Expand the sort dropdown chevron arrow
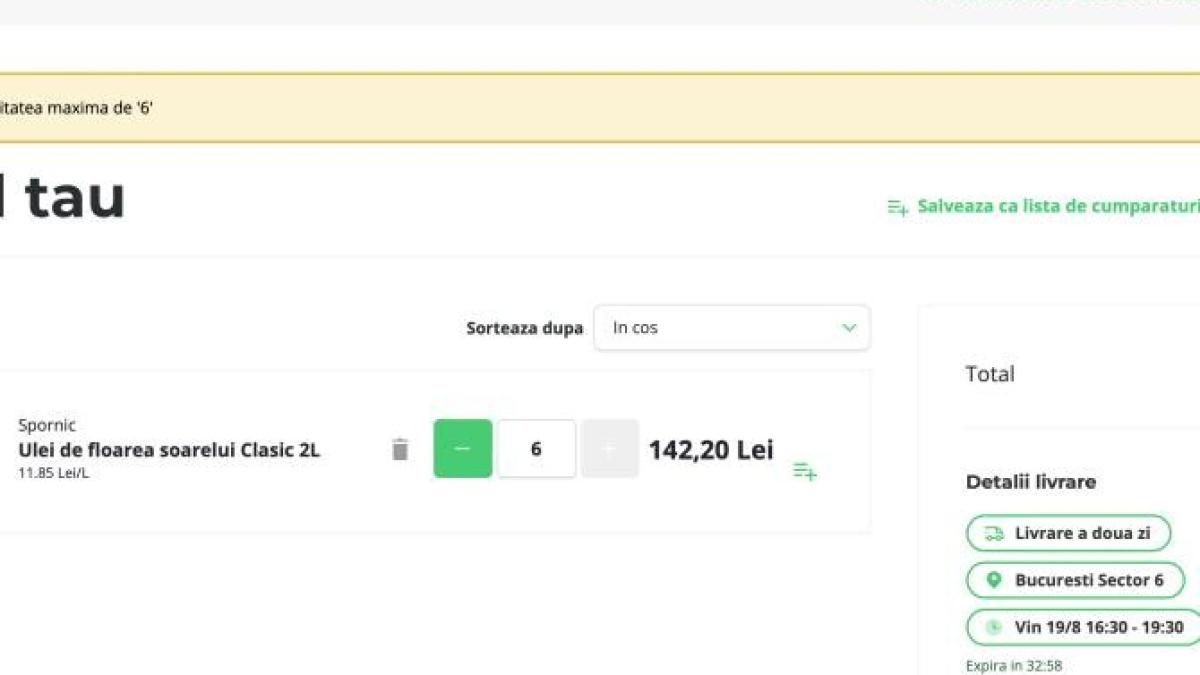1200x675 pixels. [849, 328]
